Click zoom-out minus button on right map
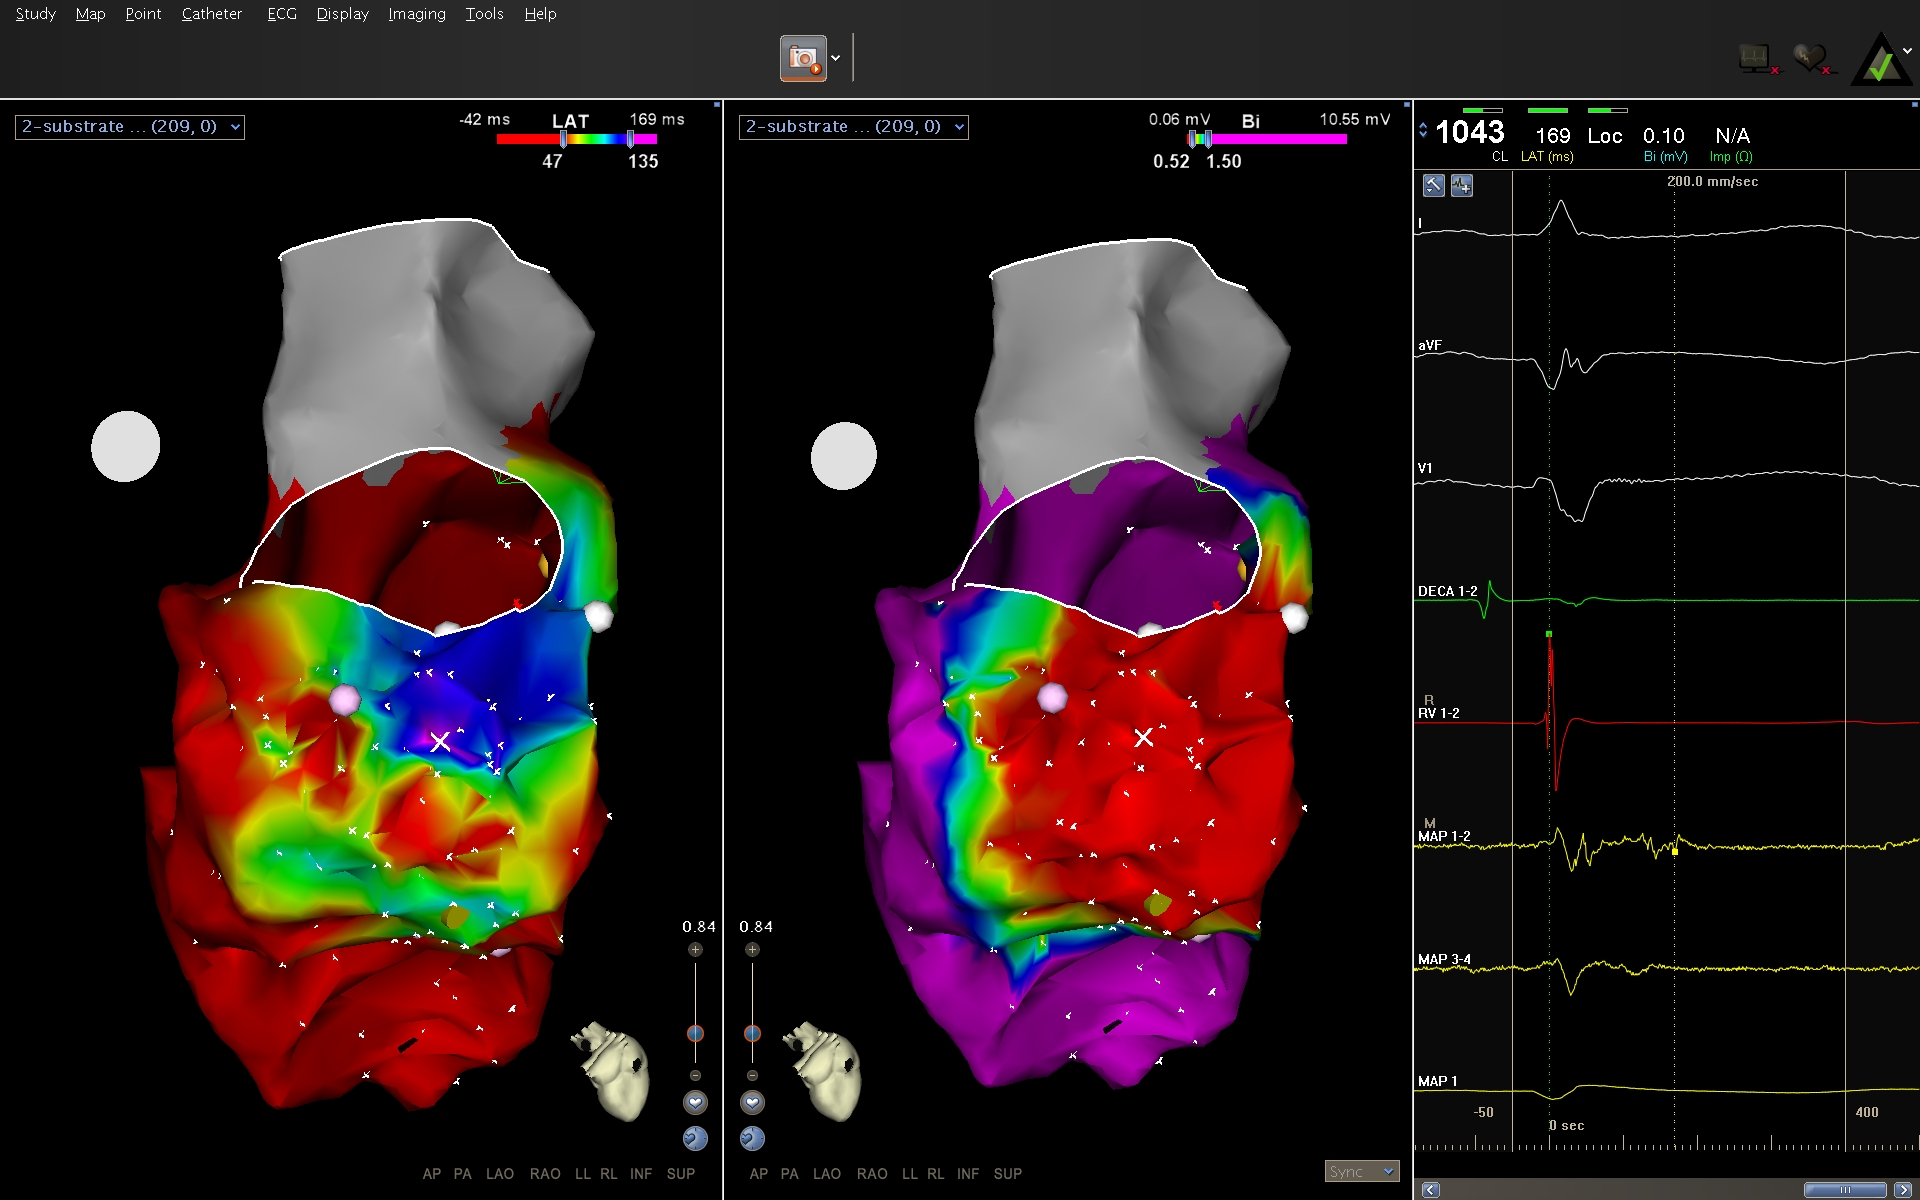The width and height of the screenshot is (1920, 1200). click(x=752, y=1075)
